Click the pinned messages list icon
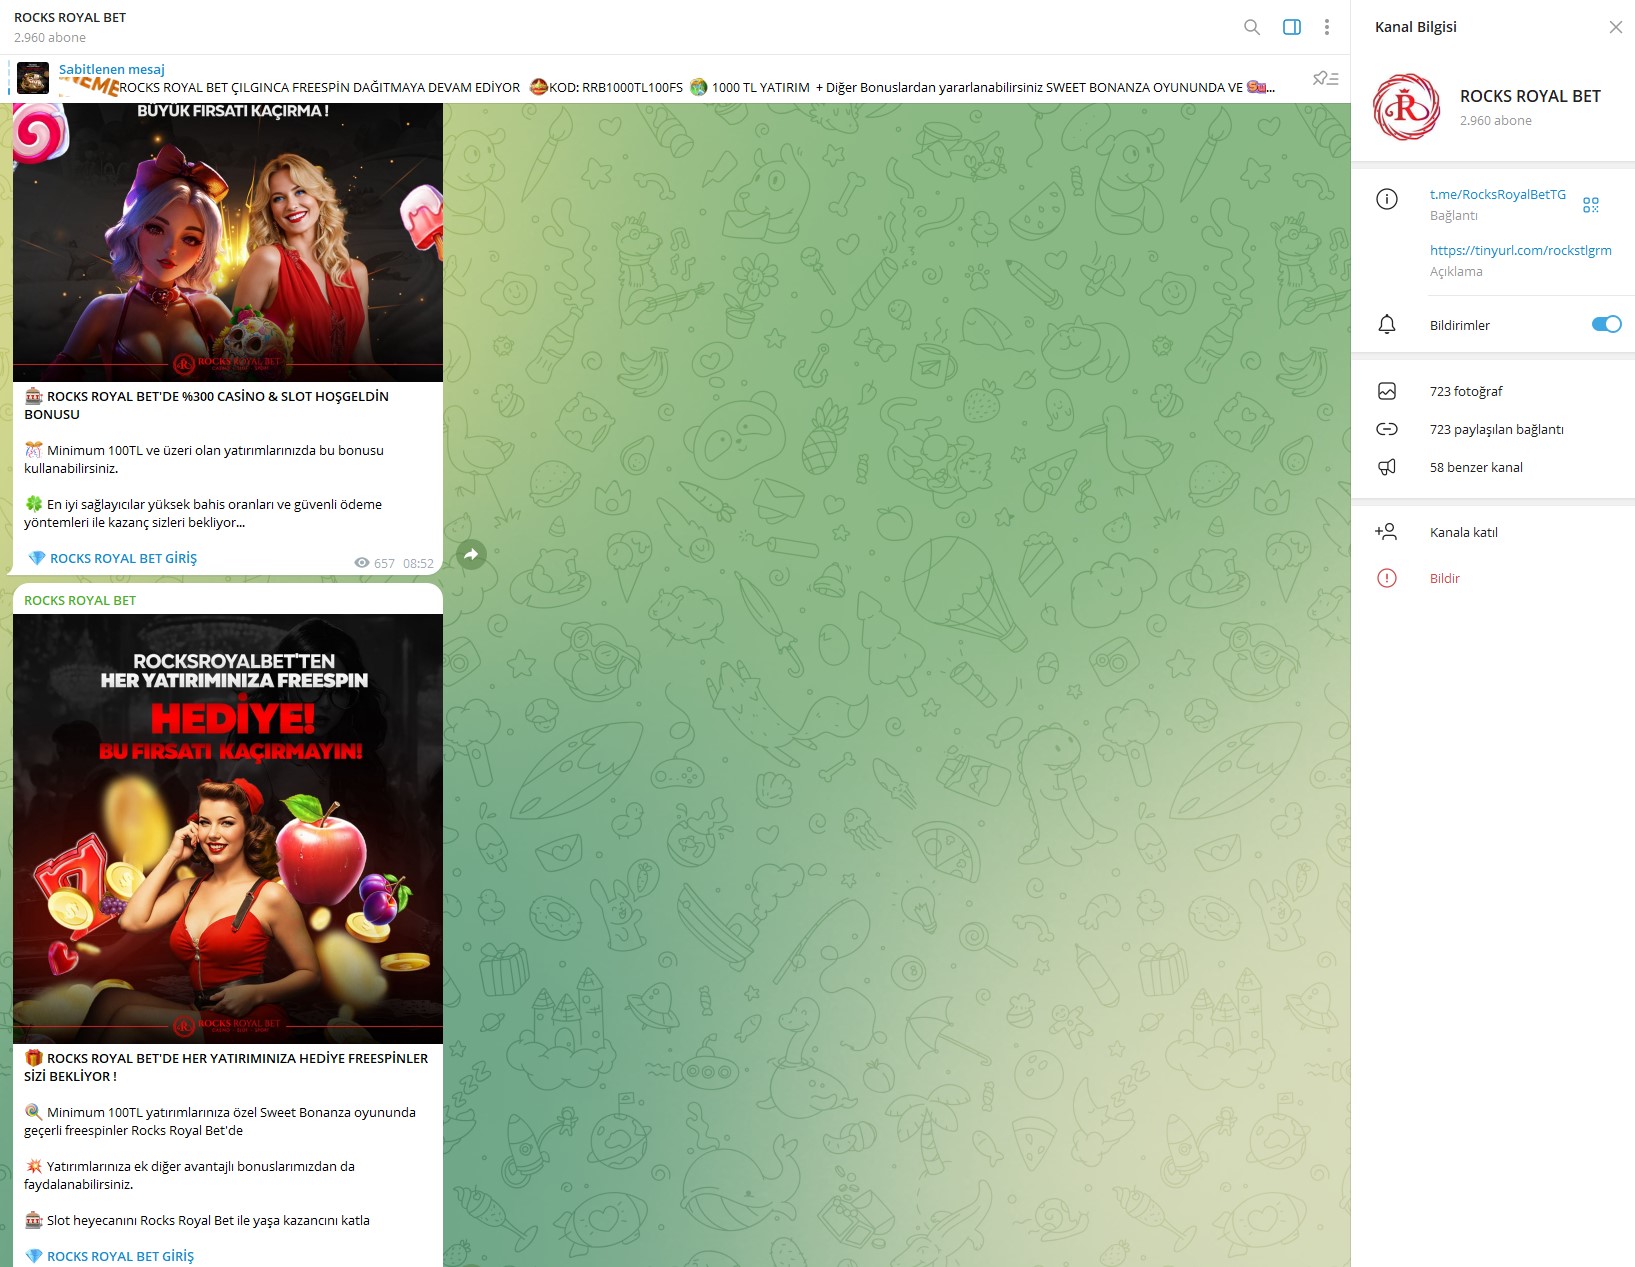The image size is (1635, 1267). (x=1325, y=78)
